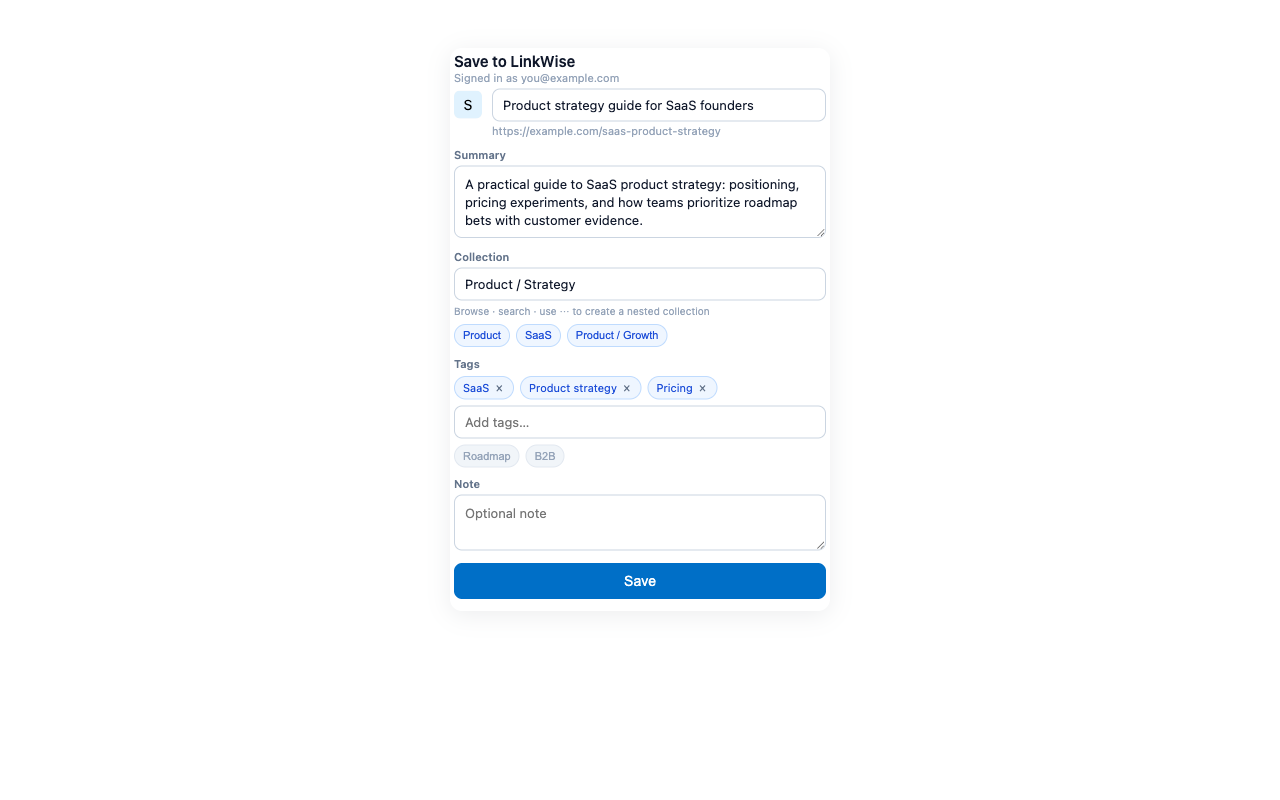Screen dimensions: 1280x800
Task: Select the suggested Product collection chip
Action: [x=482, y=335]
